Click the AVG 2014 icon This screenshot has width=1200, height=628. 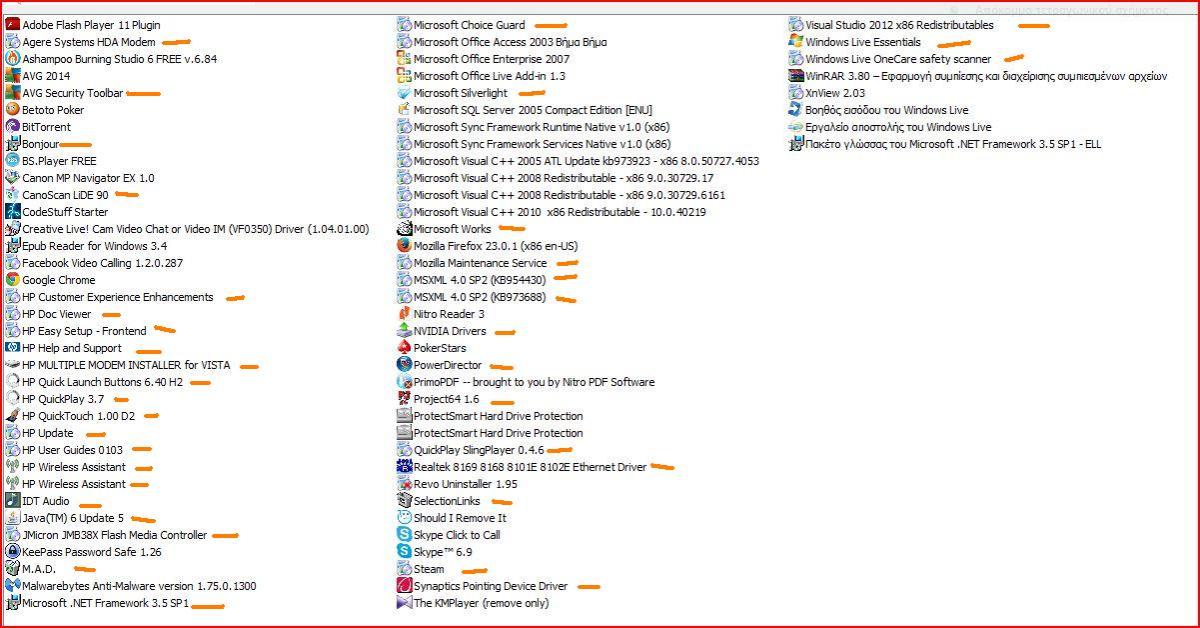(12, 76)
